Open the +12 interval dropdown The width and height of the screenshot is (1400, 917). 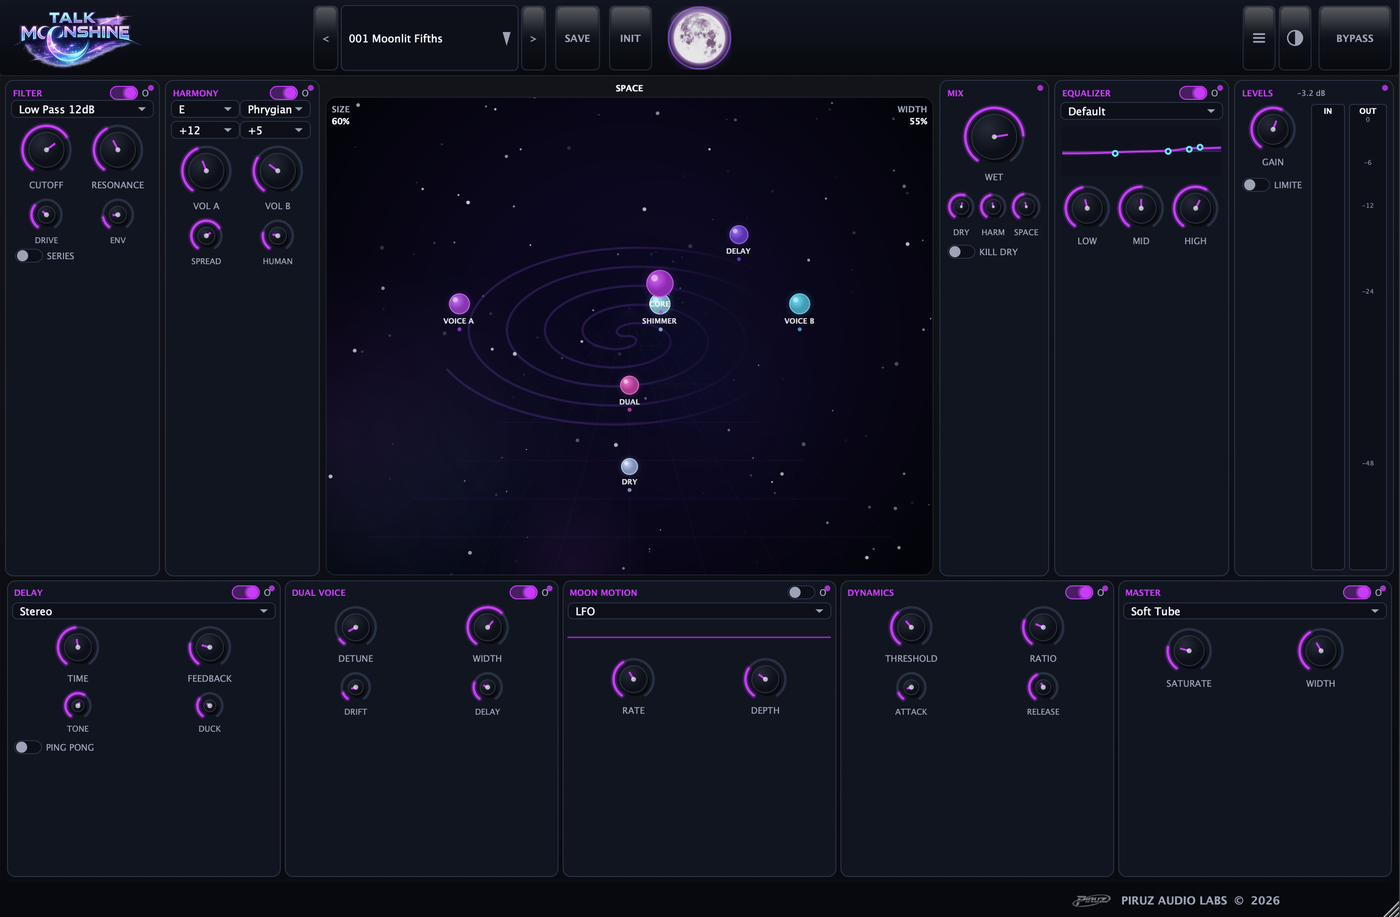tap(205, 130)
